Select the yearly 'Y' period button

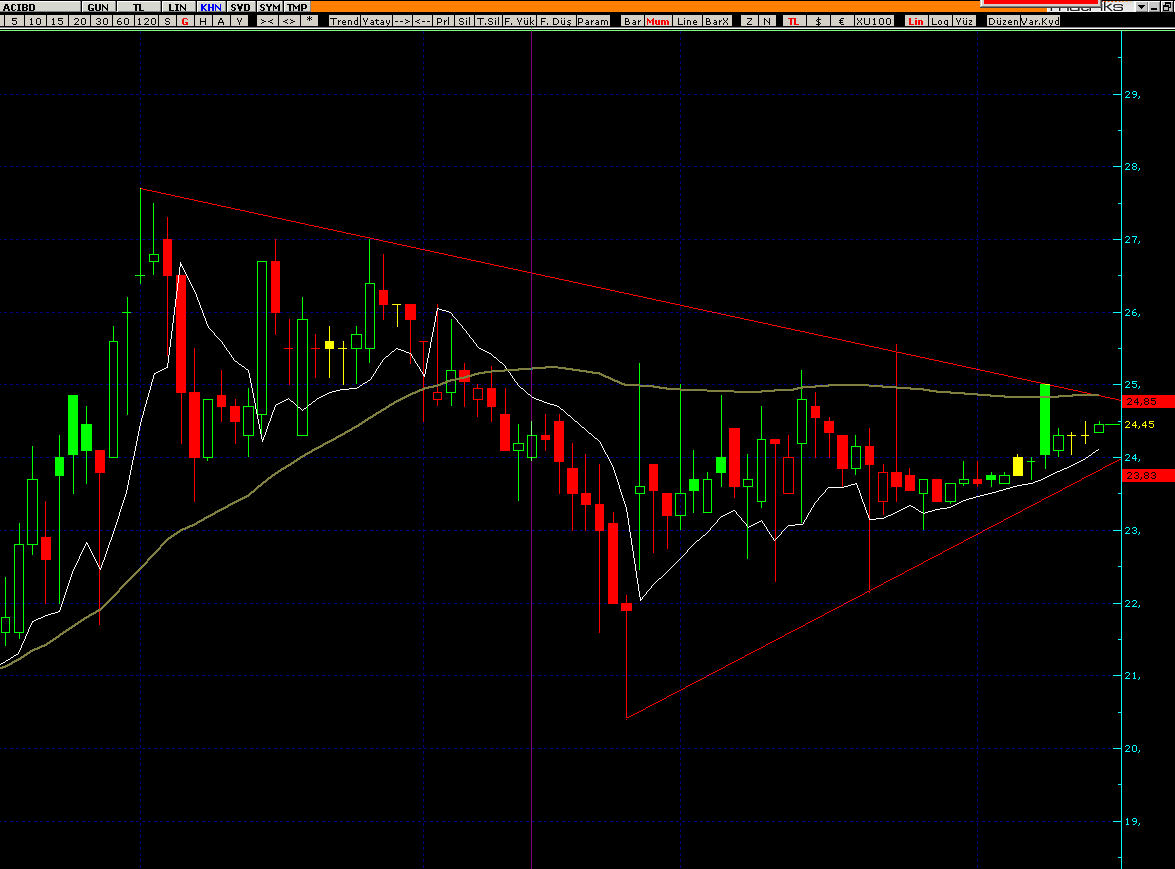pyautogui.click(x=239, y=21)
